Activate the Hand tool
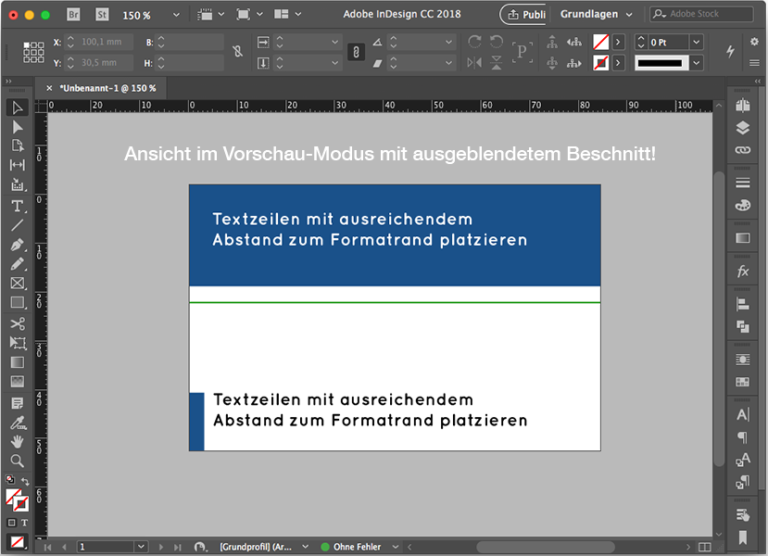 click(x=17, y=441)
